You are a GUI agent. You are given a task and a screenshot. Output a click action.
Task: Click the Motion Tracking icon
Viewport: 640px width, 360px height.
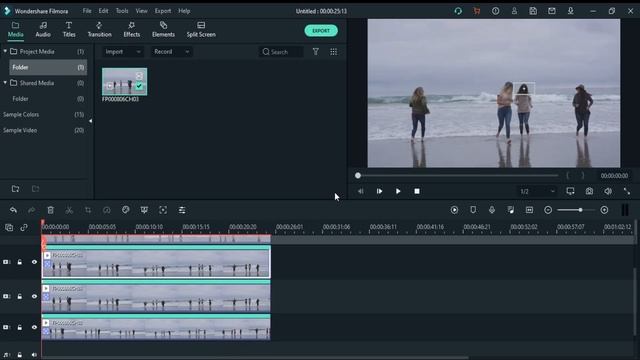(x=163, y=210)
